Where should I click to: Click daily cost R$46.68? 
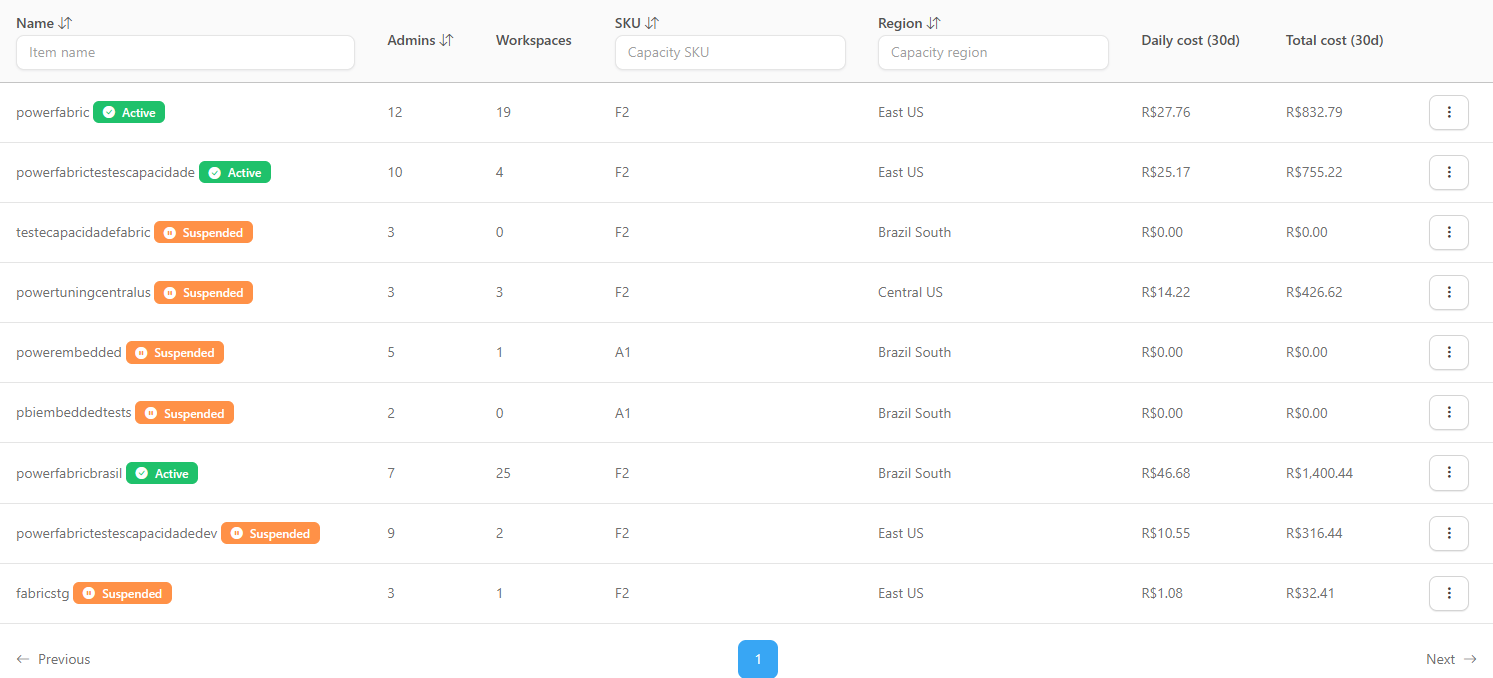pos(1166,473)
